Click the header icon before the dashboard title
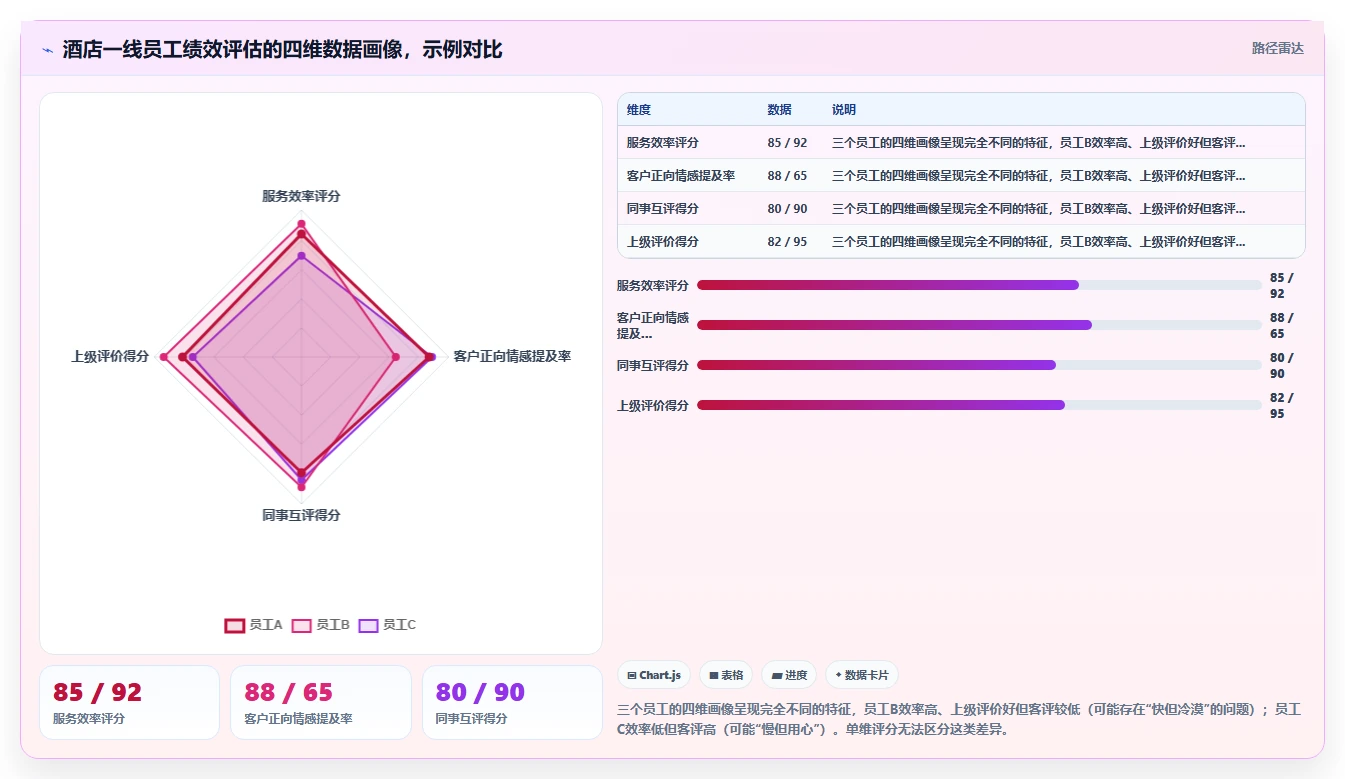 pos(48,49)
